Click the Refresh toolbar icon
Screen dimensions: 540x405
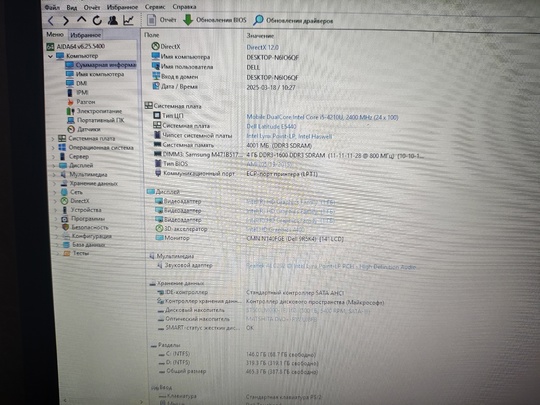coord(97,21)
